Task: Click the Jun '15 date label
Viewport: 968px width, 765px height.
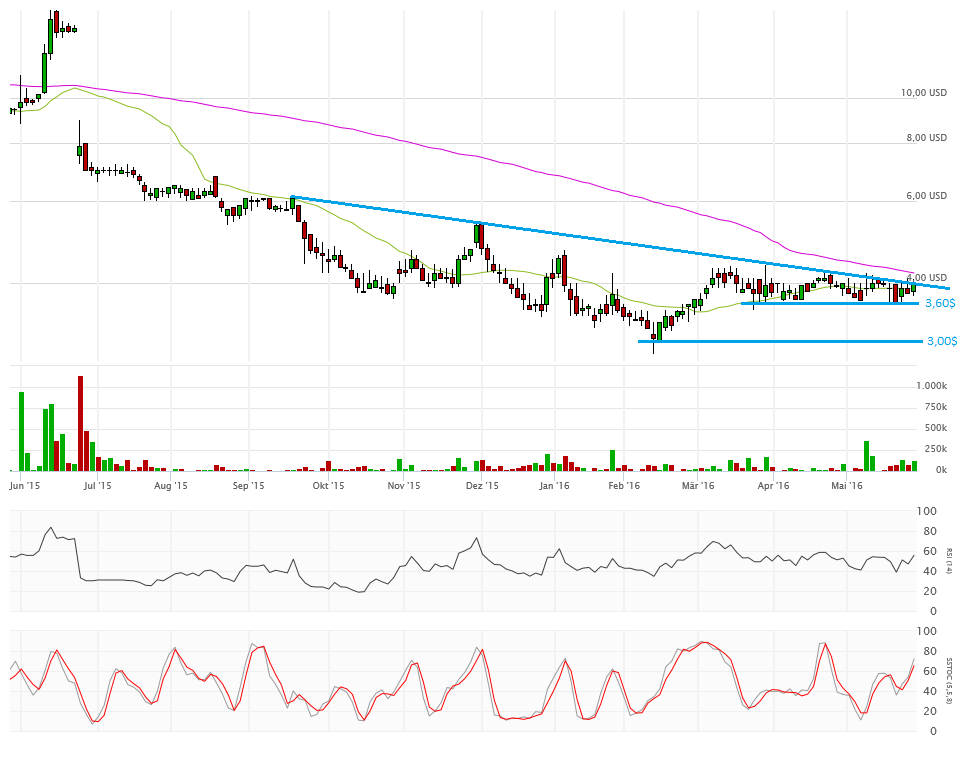Action: [23, 486]
